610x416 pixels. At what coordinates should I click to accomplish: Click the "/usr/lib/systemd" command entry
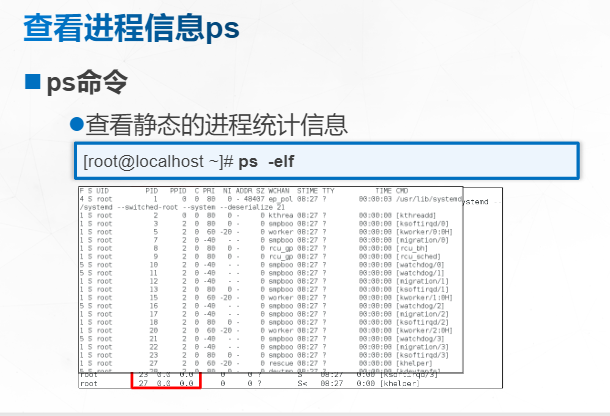[429, 199]
